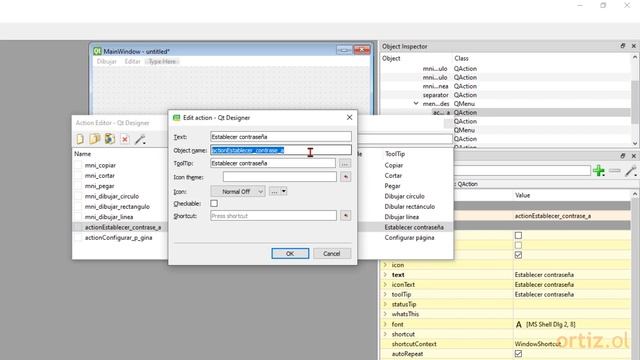Screen dimensions: 640x360
Task: Toggle the autoRepeat checkbox
Action: pos(518,353)
